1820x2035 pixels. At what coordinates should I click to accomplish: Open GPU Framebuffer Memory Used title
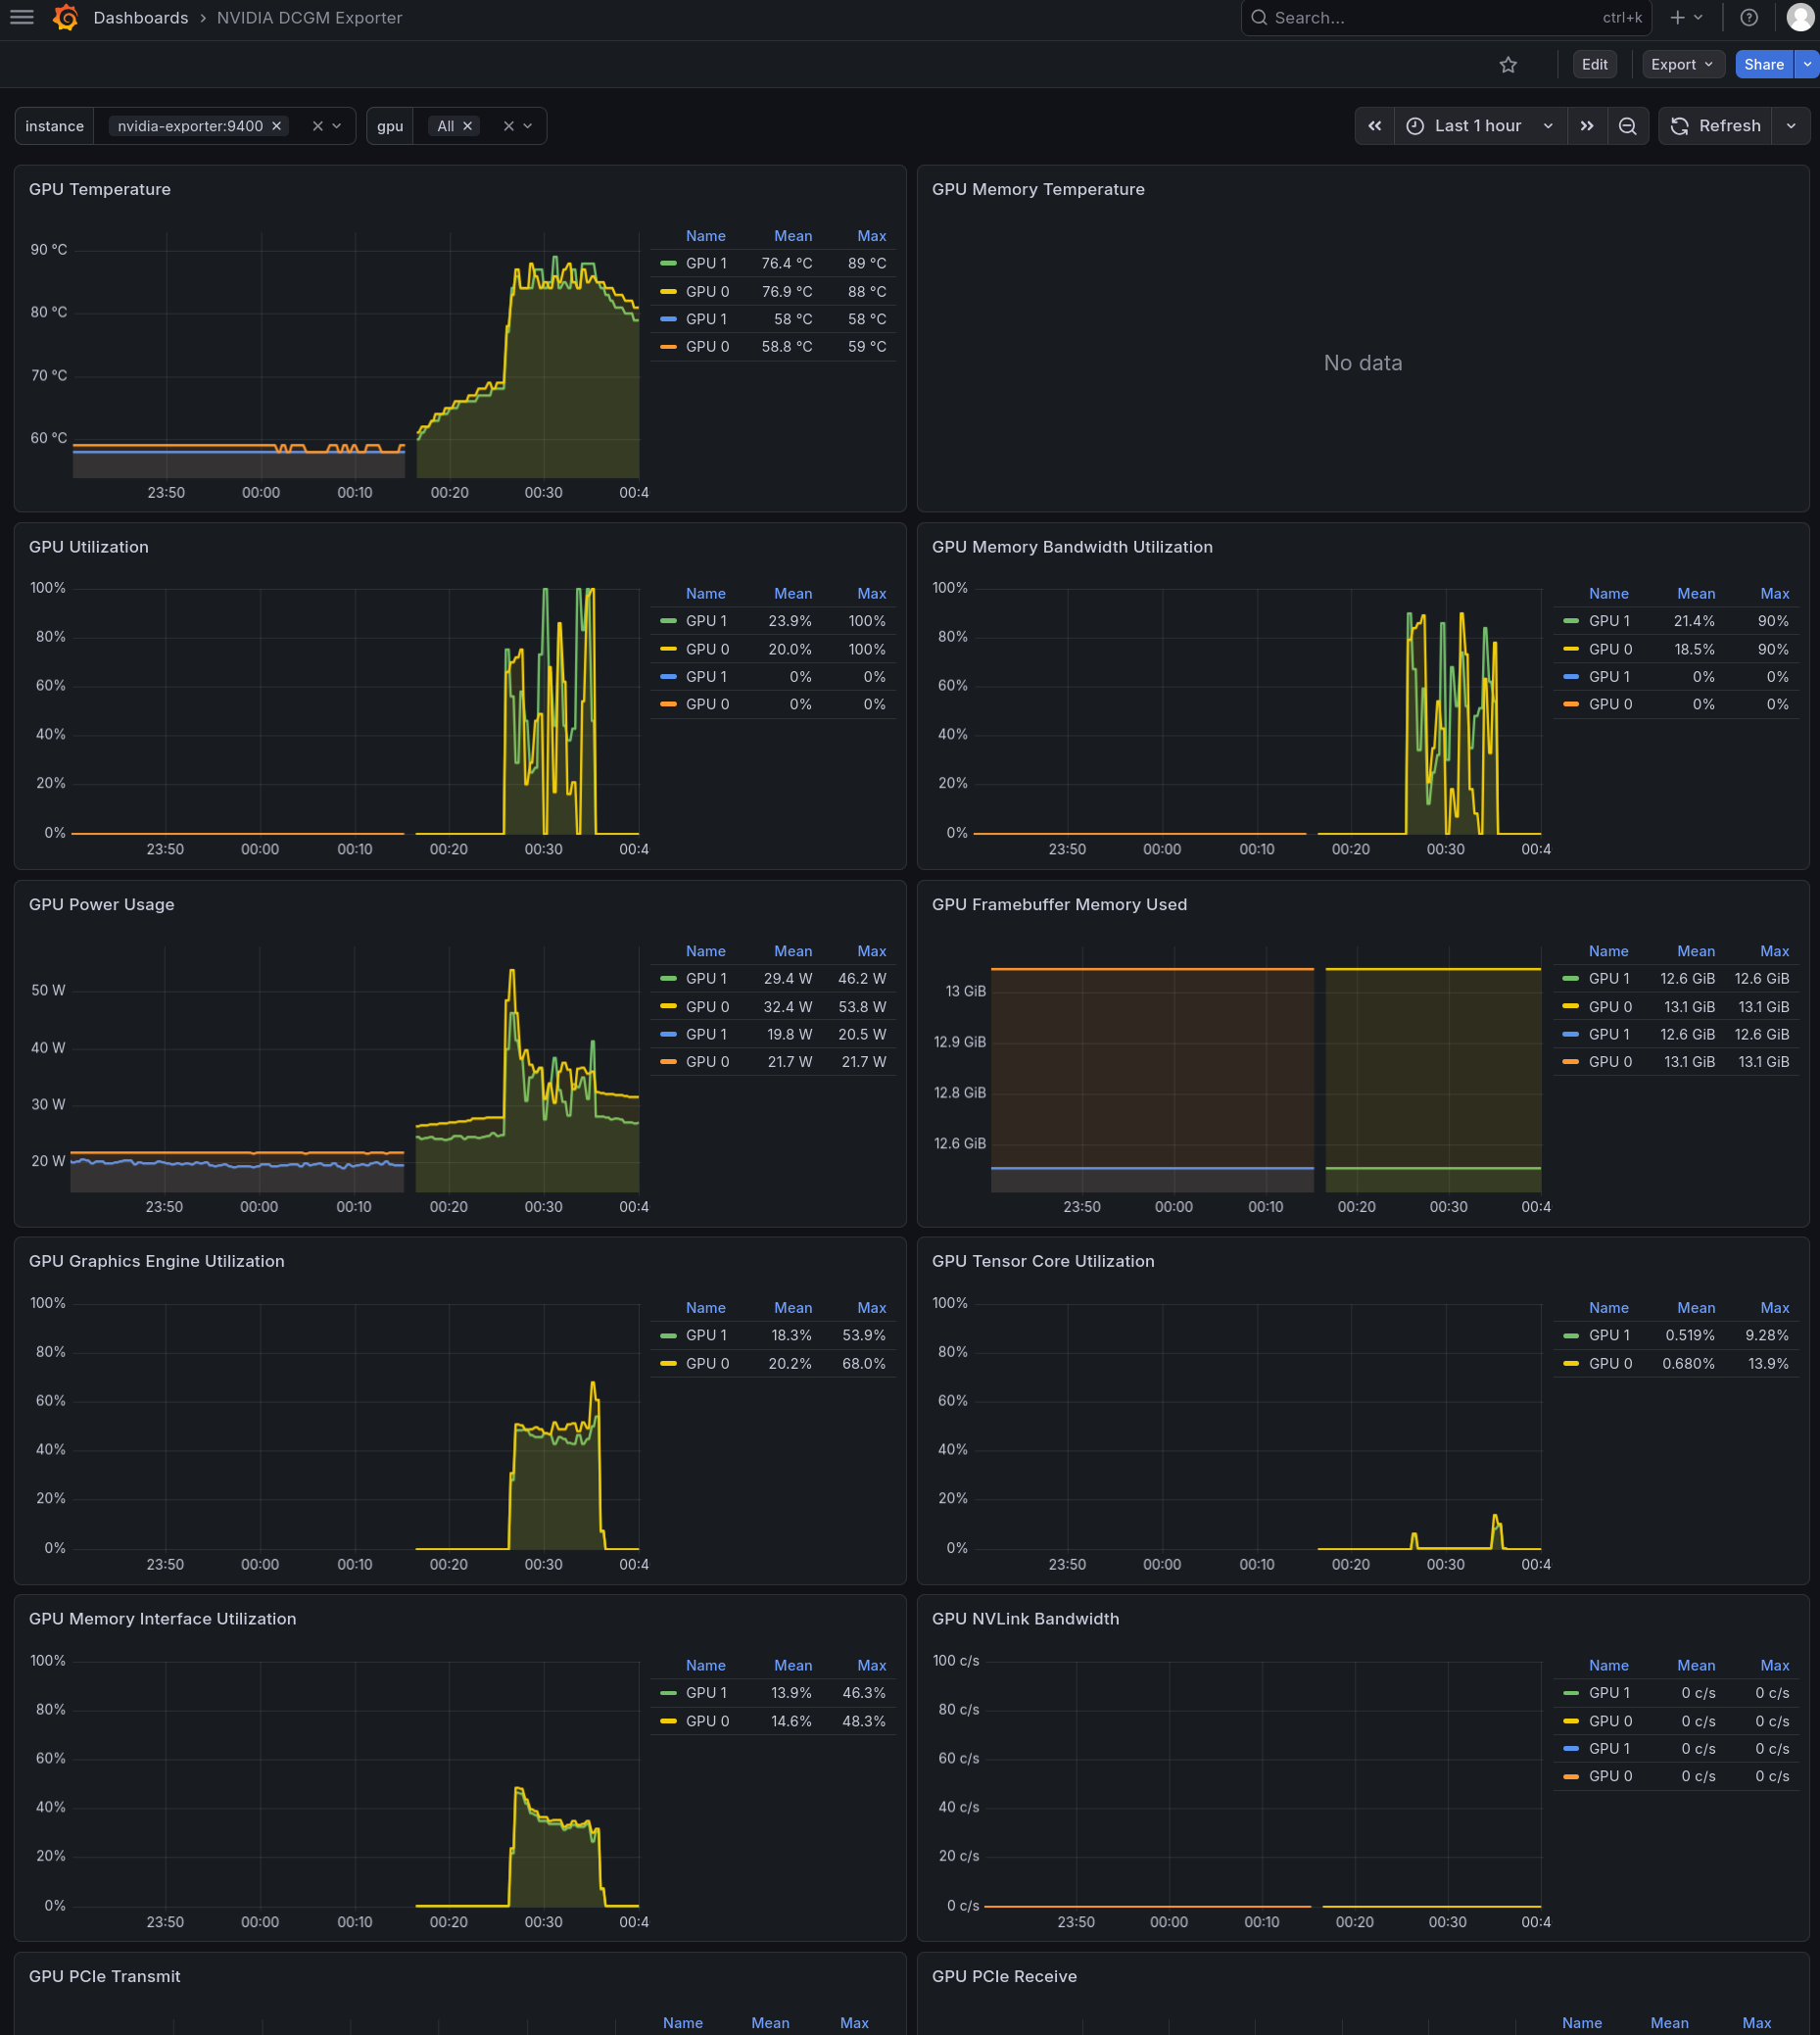[x=1059, y=904]
